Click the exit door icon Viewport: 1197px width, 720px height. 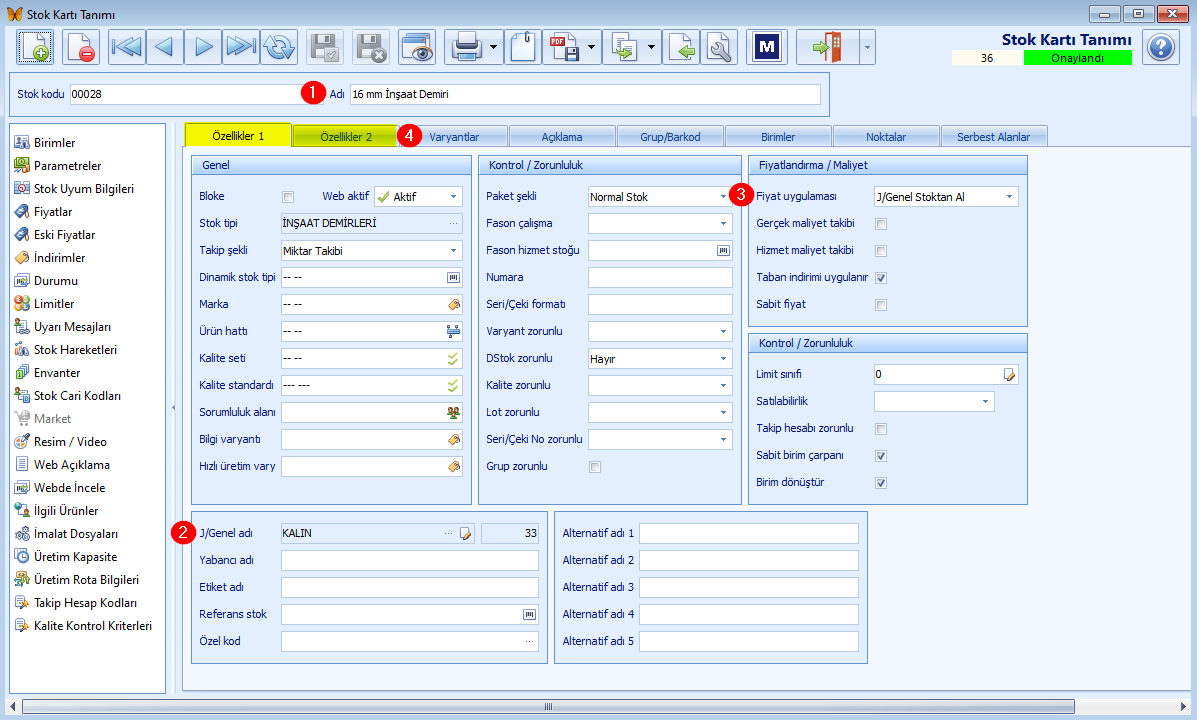827,47
